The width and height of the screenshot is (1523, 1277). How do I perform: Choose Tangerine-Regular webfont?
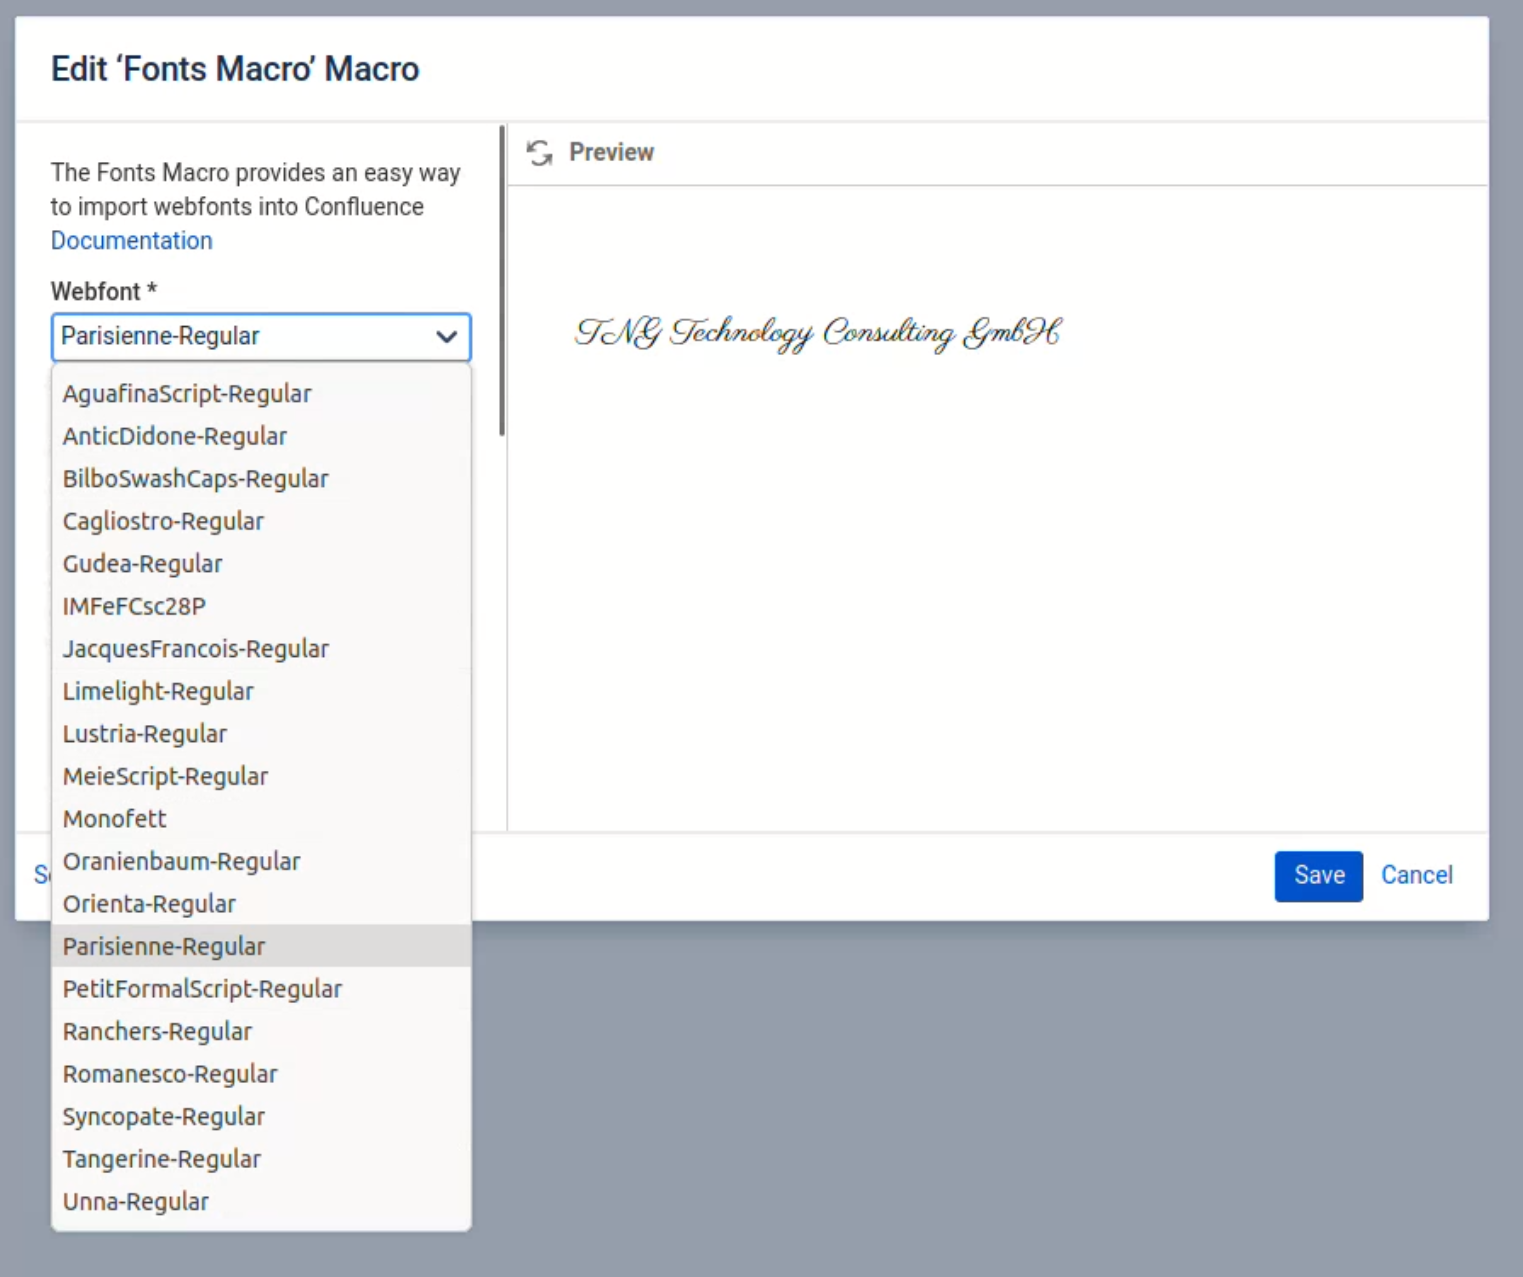(x=161, y=1159)
